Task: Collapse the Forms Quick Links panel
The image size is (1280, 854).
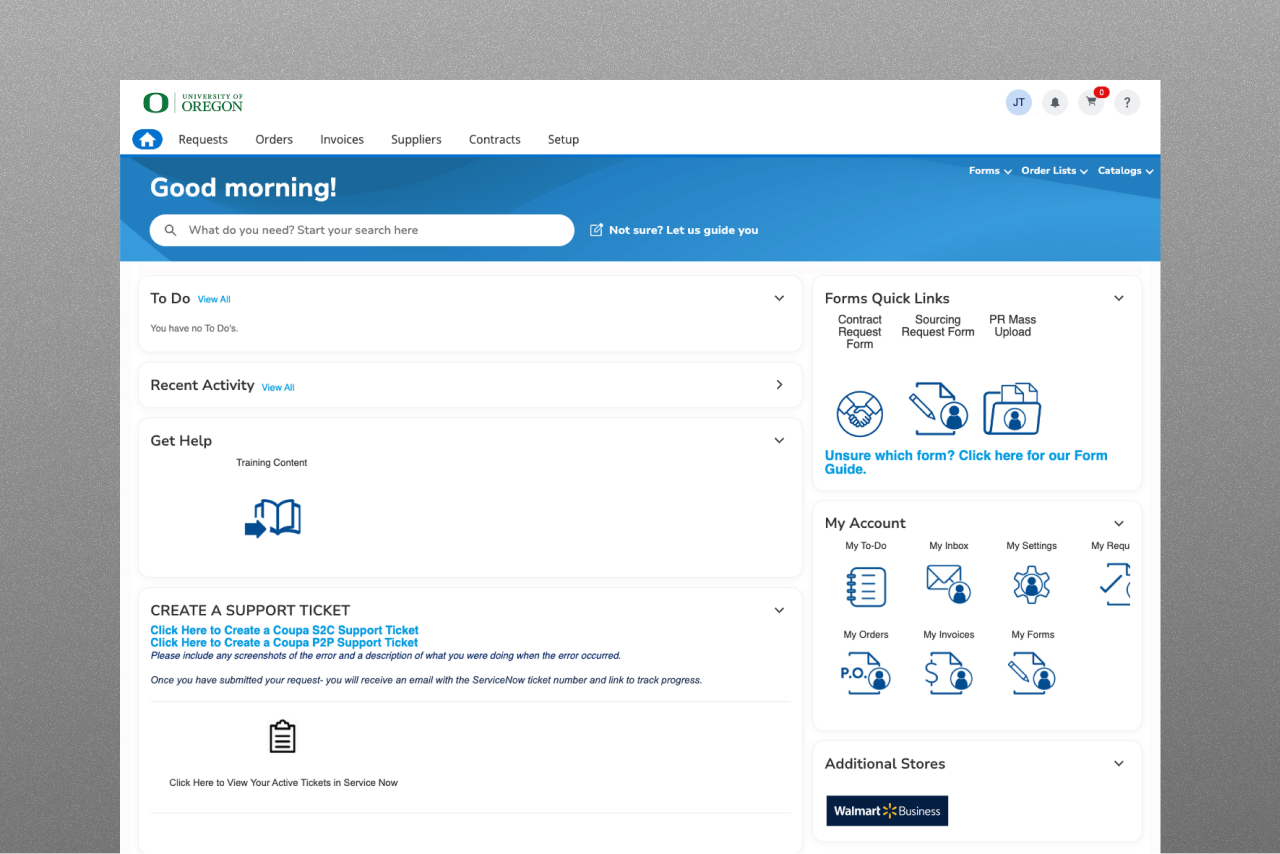Action: (1118, 297)
